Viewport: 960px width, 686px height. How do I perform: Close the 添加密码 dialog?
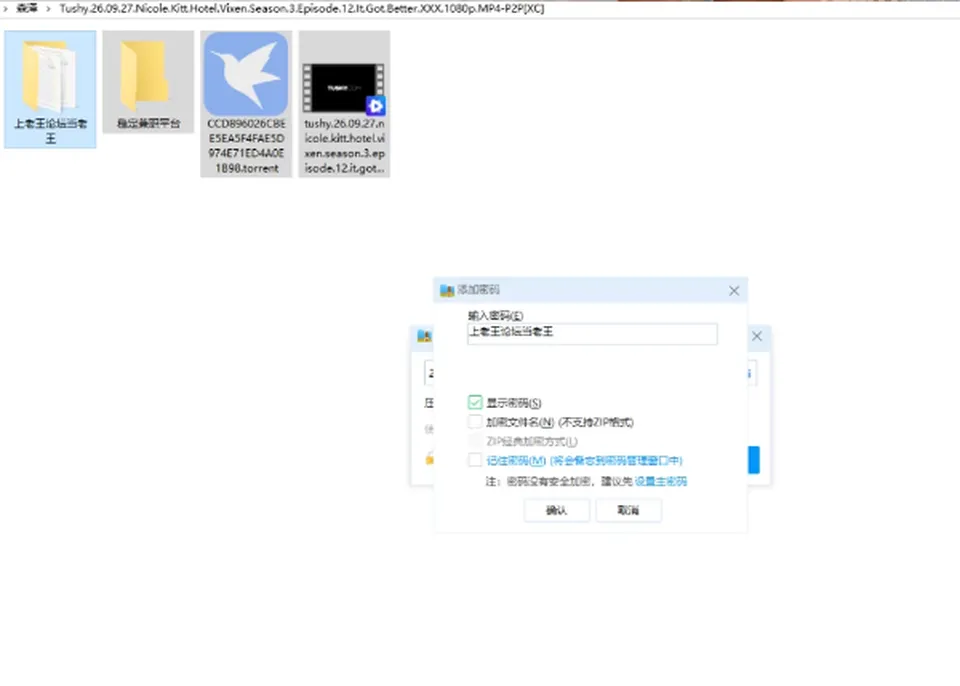734,291
